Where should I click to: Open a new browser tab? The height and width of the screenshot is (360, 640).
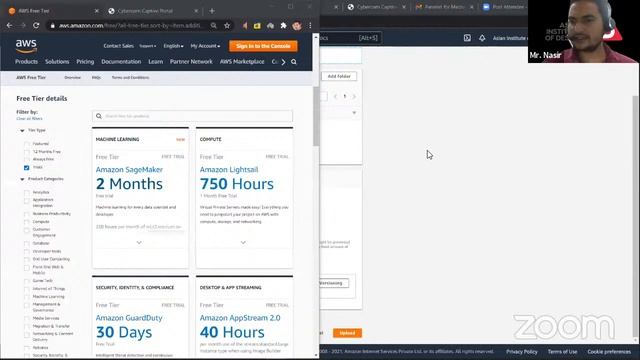211,11
